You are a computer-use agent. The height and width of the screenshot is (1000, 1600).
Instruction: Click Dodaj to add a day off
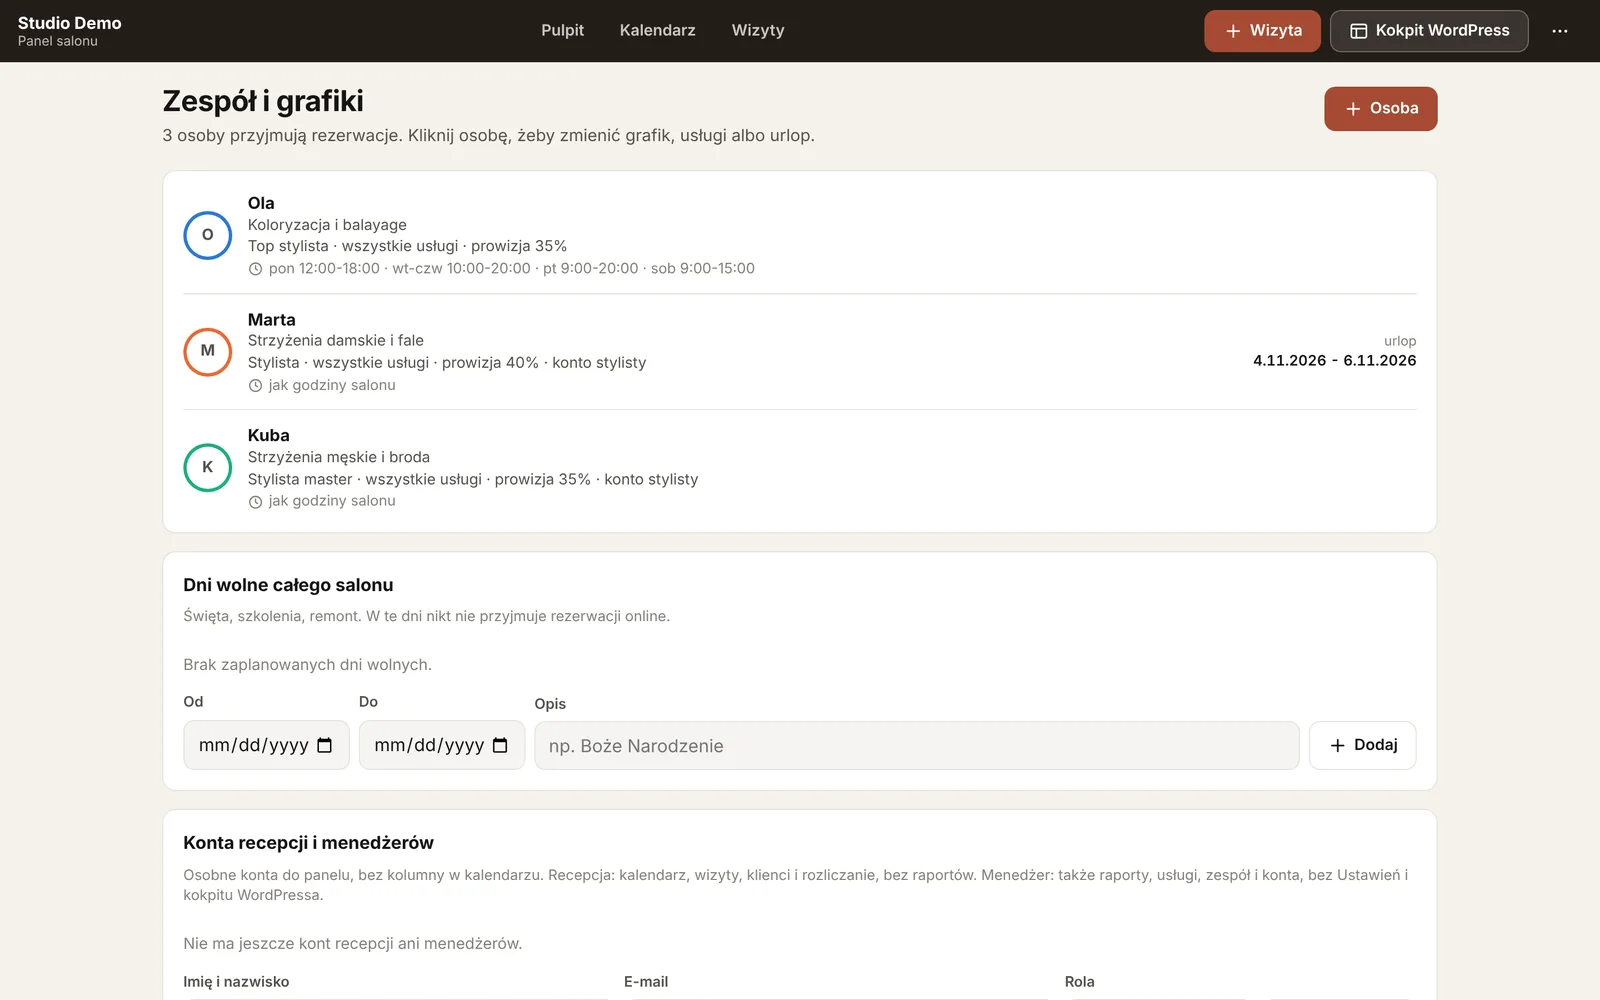tap(1362, 745)
